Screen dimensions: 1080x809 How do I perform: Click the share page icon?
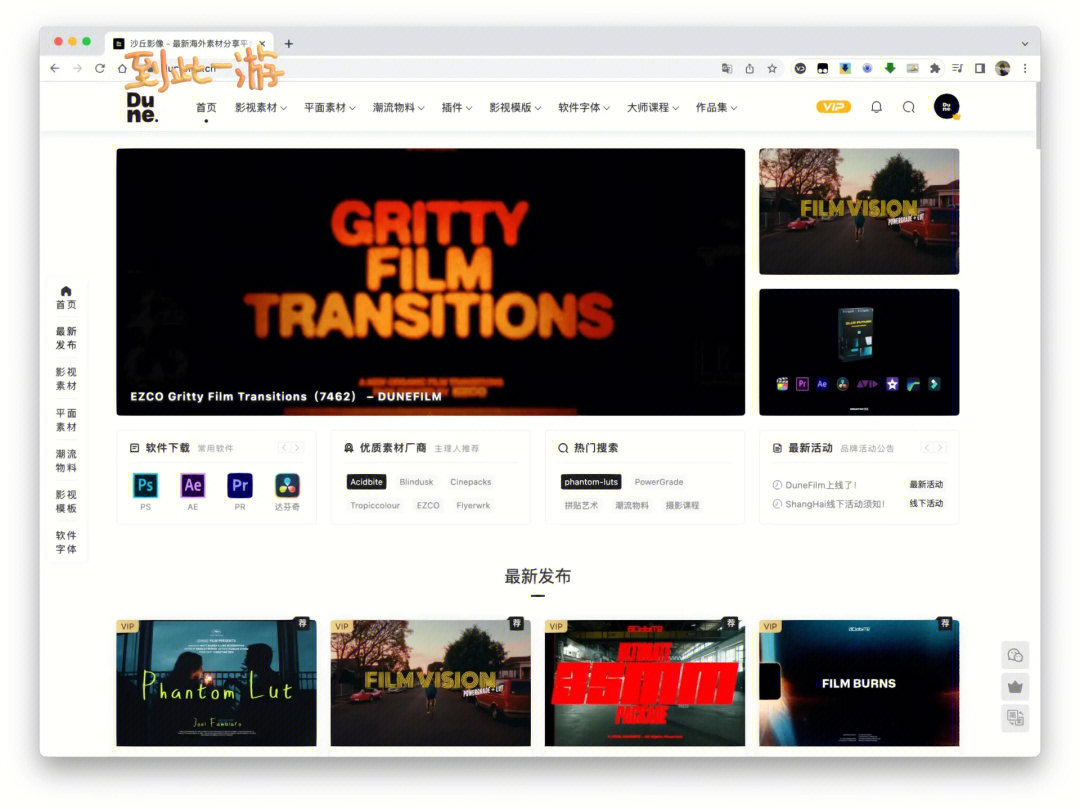[x=749, y=68]
